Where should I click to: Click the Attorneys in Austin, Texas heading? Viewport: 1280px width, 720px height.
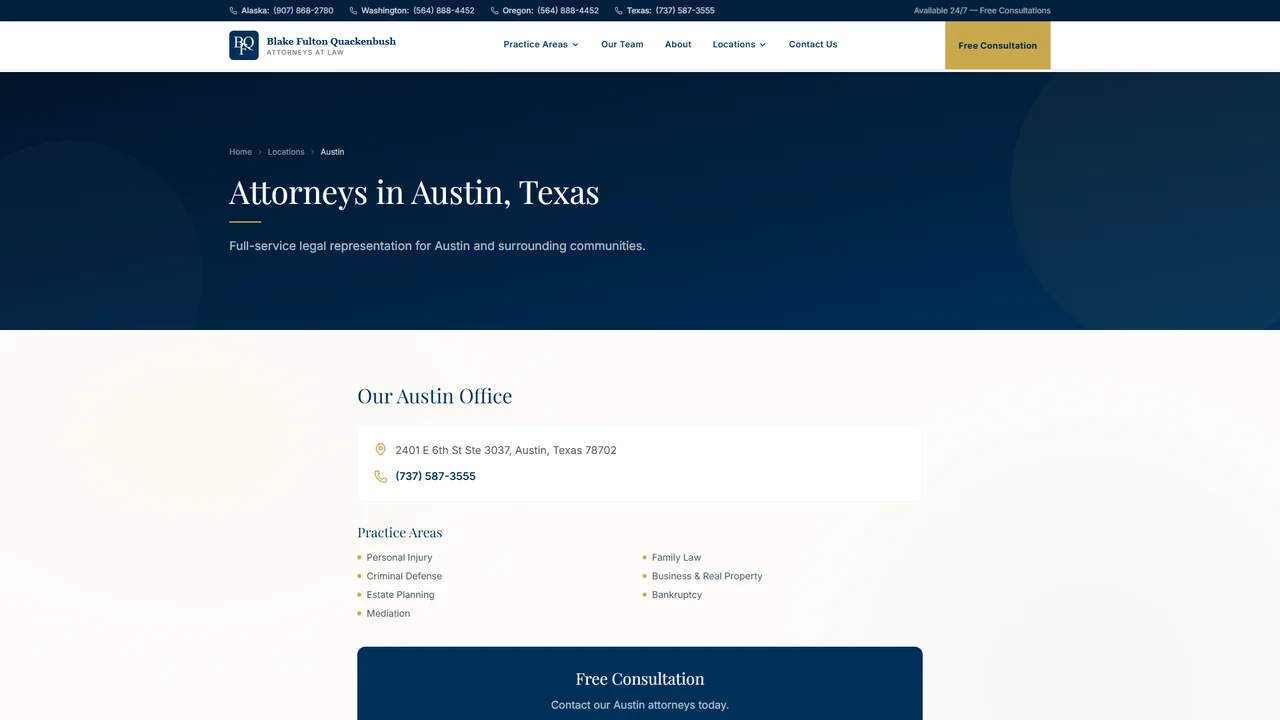414,192
